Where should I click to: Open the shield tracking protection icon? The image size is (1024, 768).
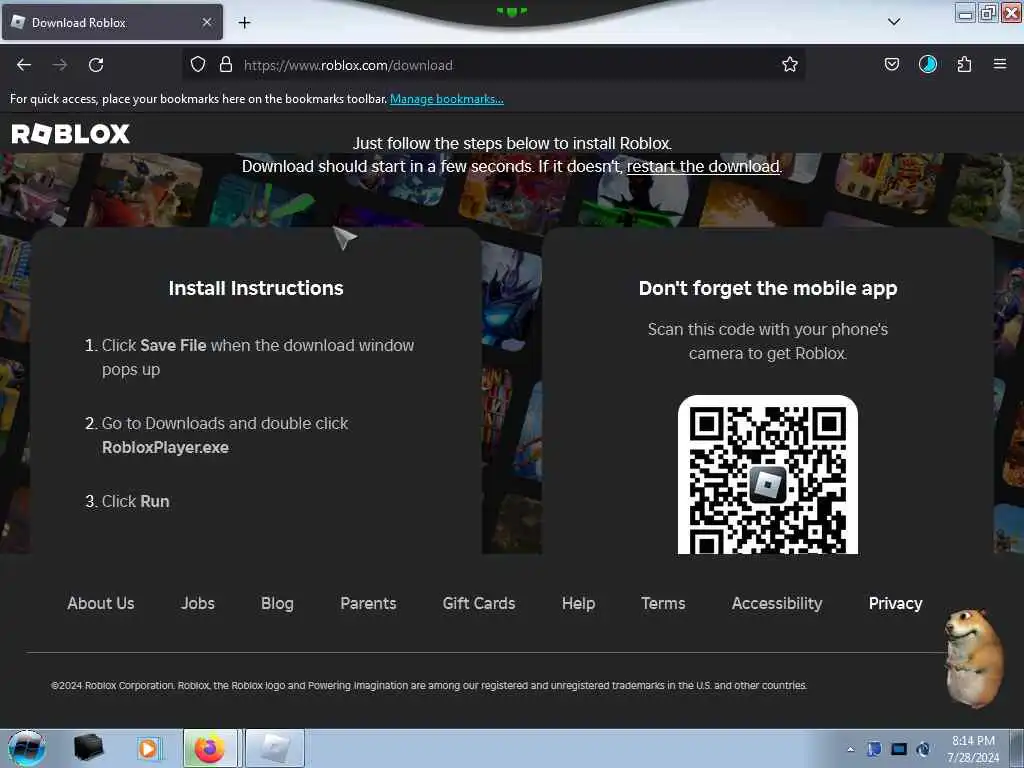tap(198, 65)
